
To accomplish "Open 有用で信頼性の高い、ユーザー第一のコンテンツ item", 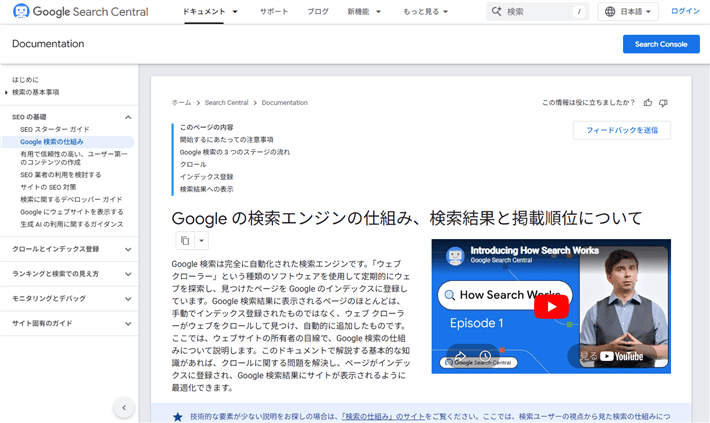I will coord(74,158).
